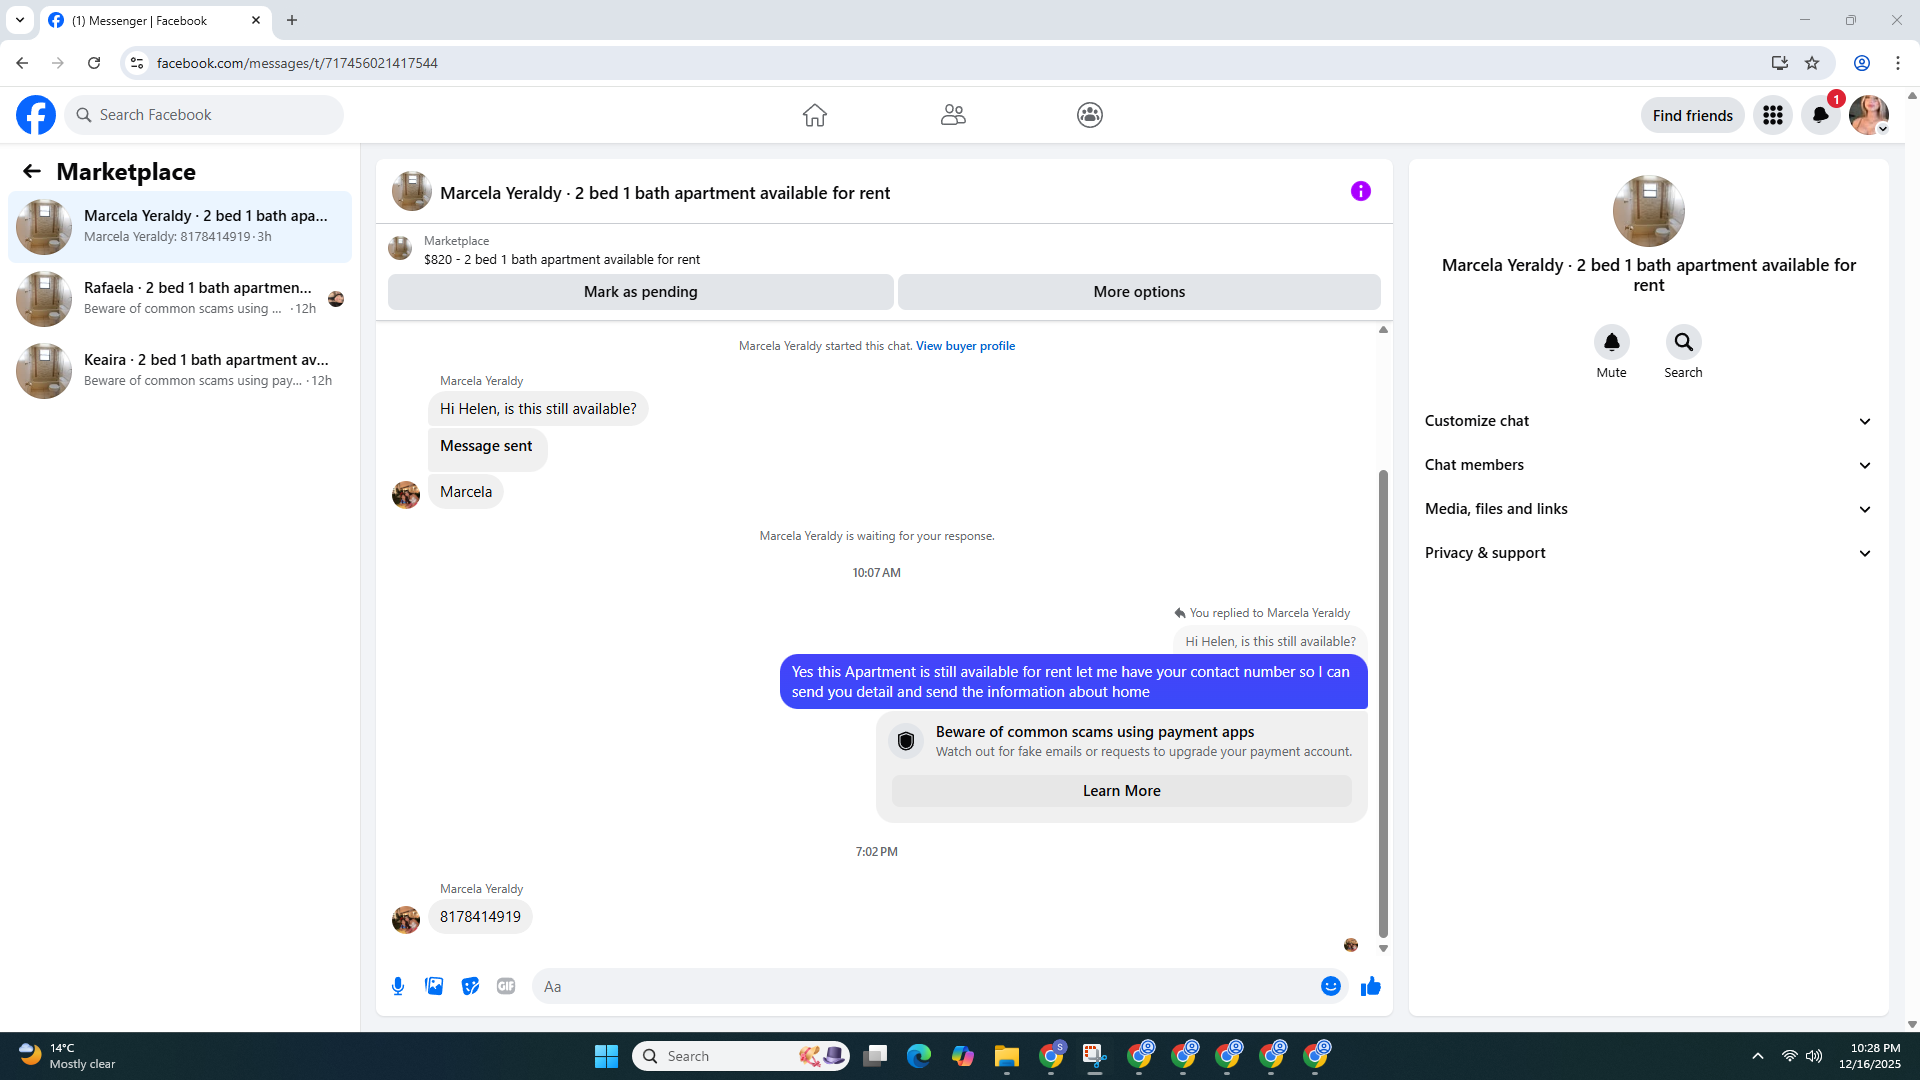1920x1080 pixels.
Task: Click the listing thumbnail in chat header
Action: click(412, 191)
